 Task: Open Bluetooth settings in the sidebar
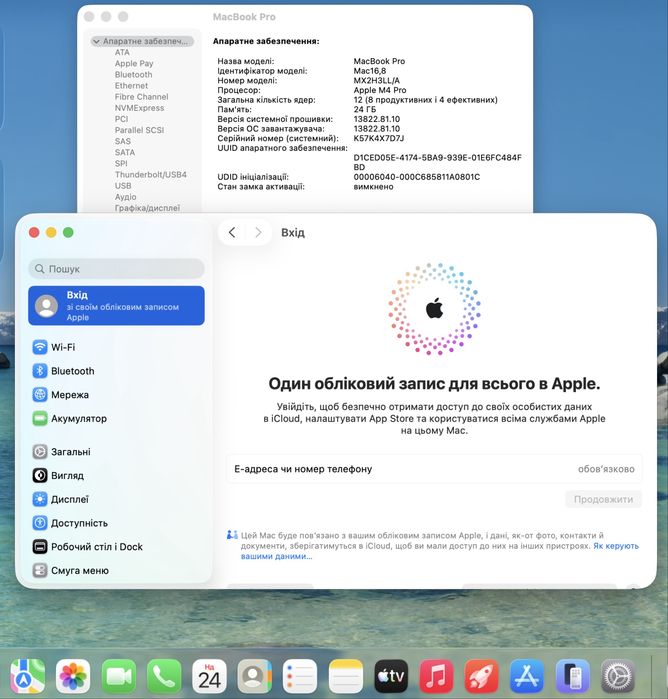pos(116,371)
